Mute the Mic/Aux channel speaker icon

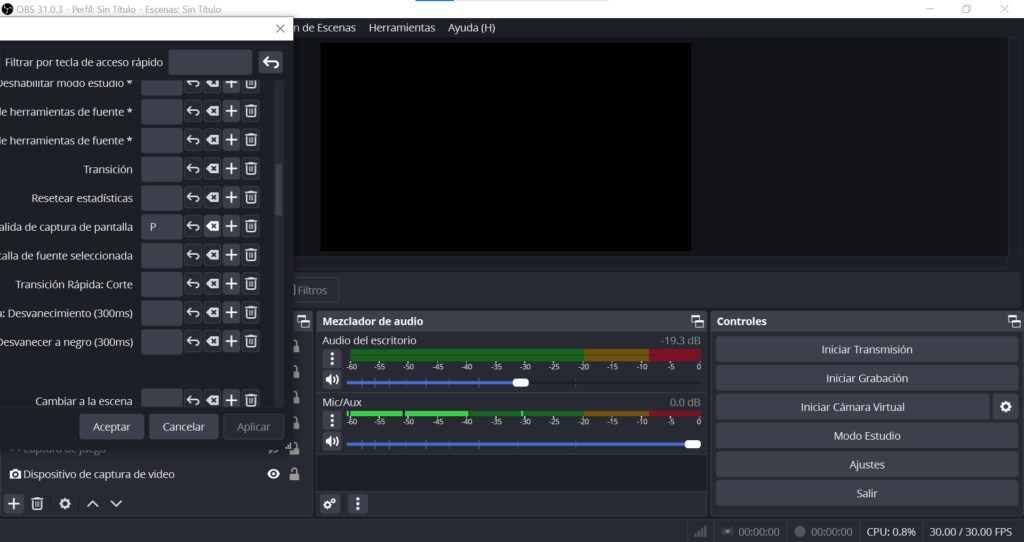tap(332, 442)
